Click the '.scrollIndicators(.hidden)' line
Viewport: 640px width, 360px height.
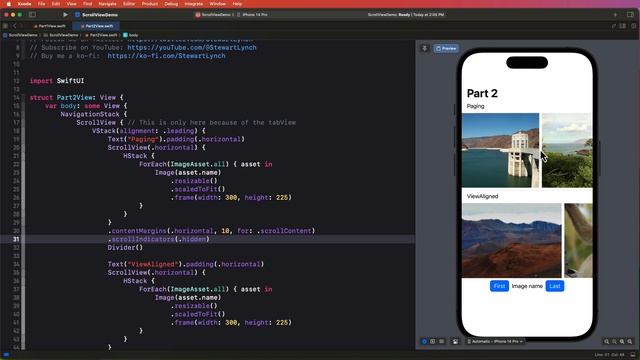pyautogui.click(x=159, y=239)
